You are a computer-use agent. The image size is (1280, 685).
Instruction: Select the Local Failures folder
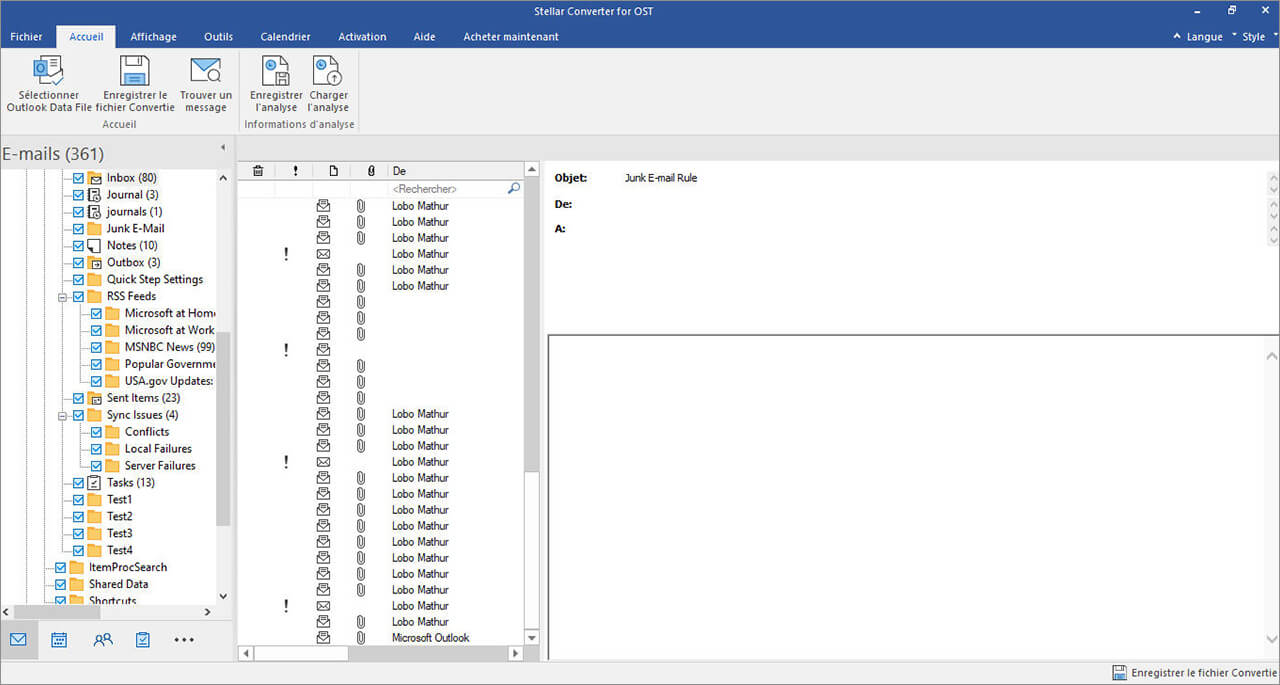pyautogui.click(x=158, y=449)
